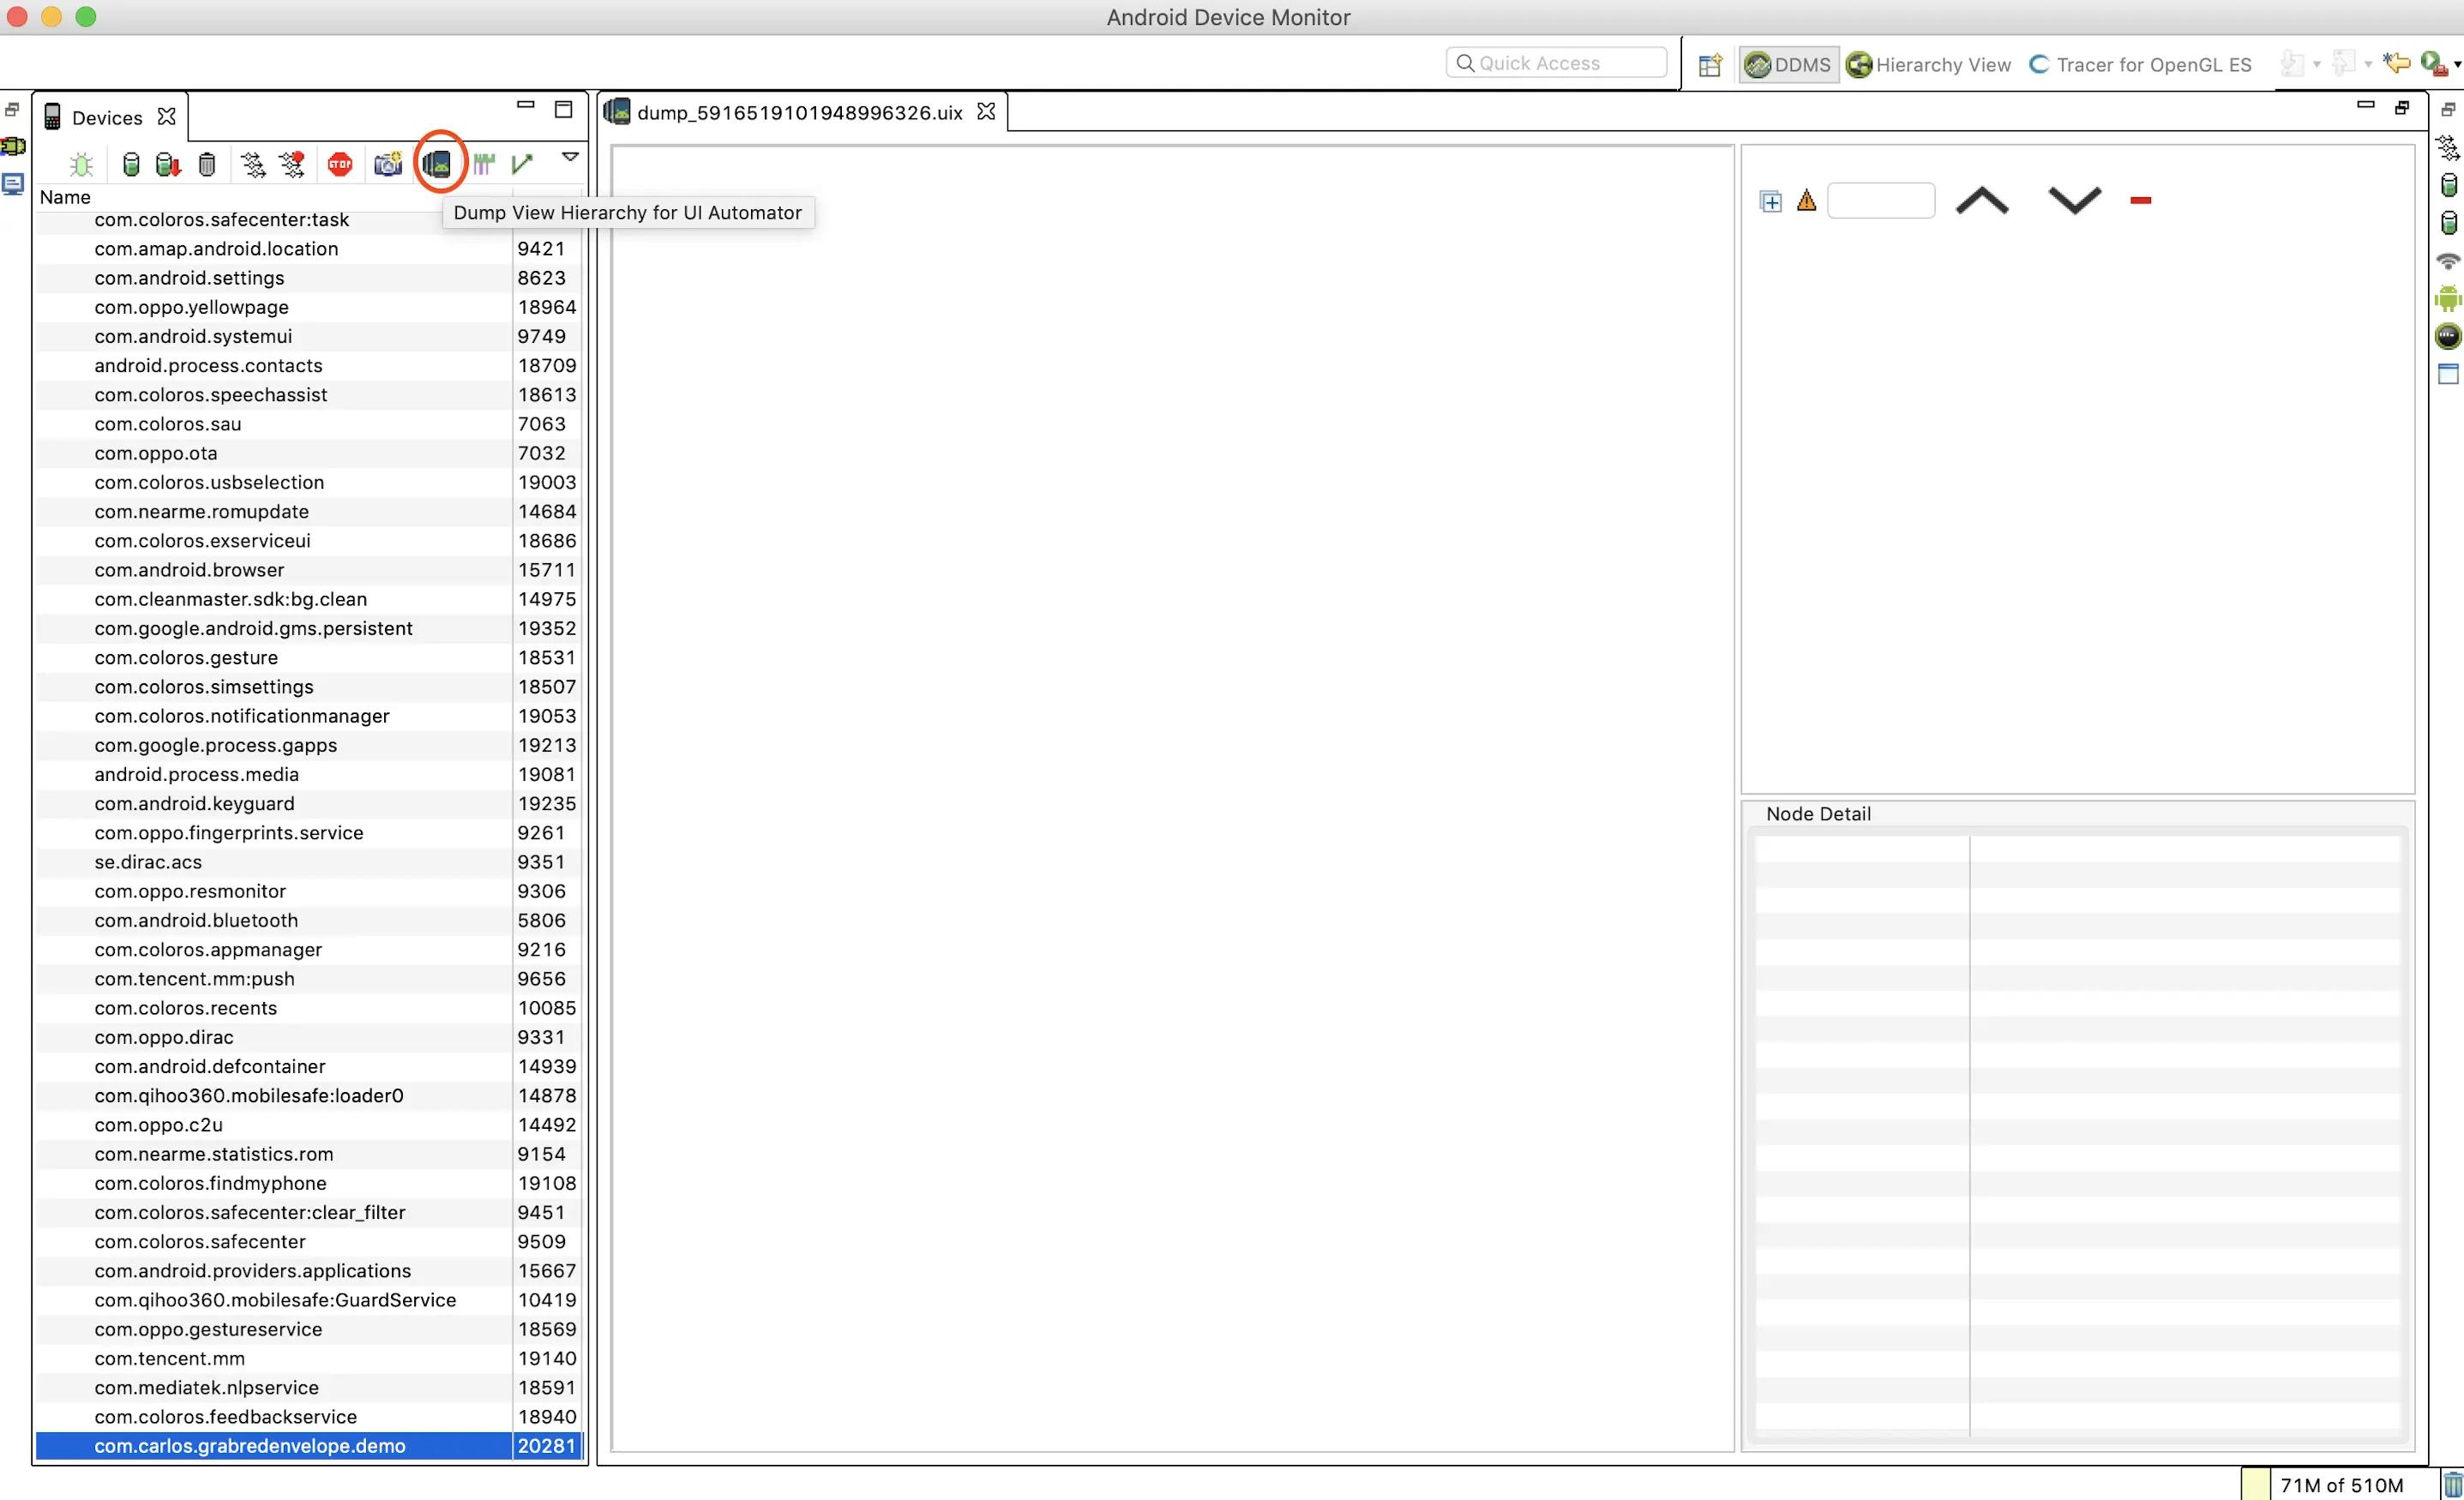Viewport: 2464px width, 1500px height.
Task: Go to next search result down chevron
Action: coord(2074,200)
